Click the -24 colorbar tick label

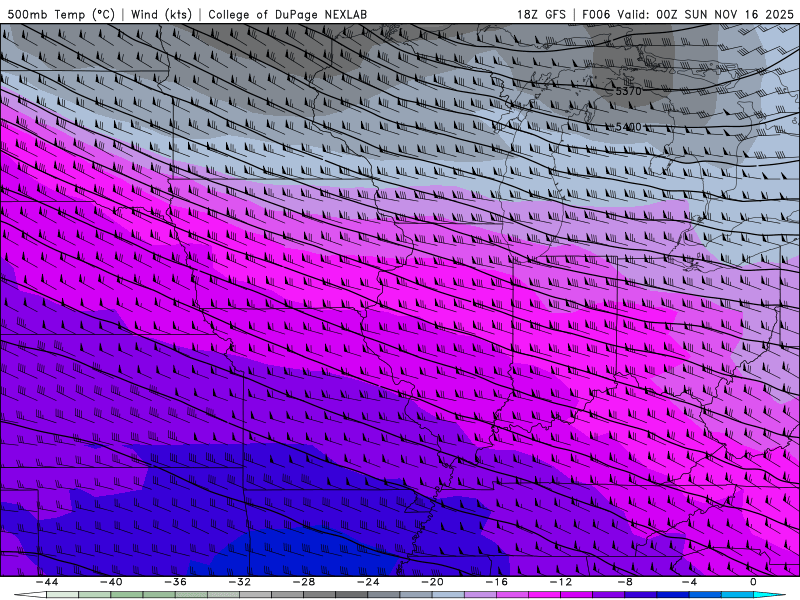tap(368, 582)
